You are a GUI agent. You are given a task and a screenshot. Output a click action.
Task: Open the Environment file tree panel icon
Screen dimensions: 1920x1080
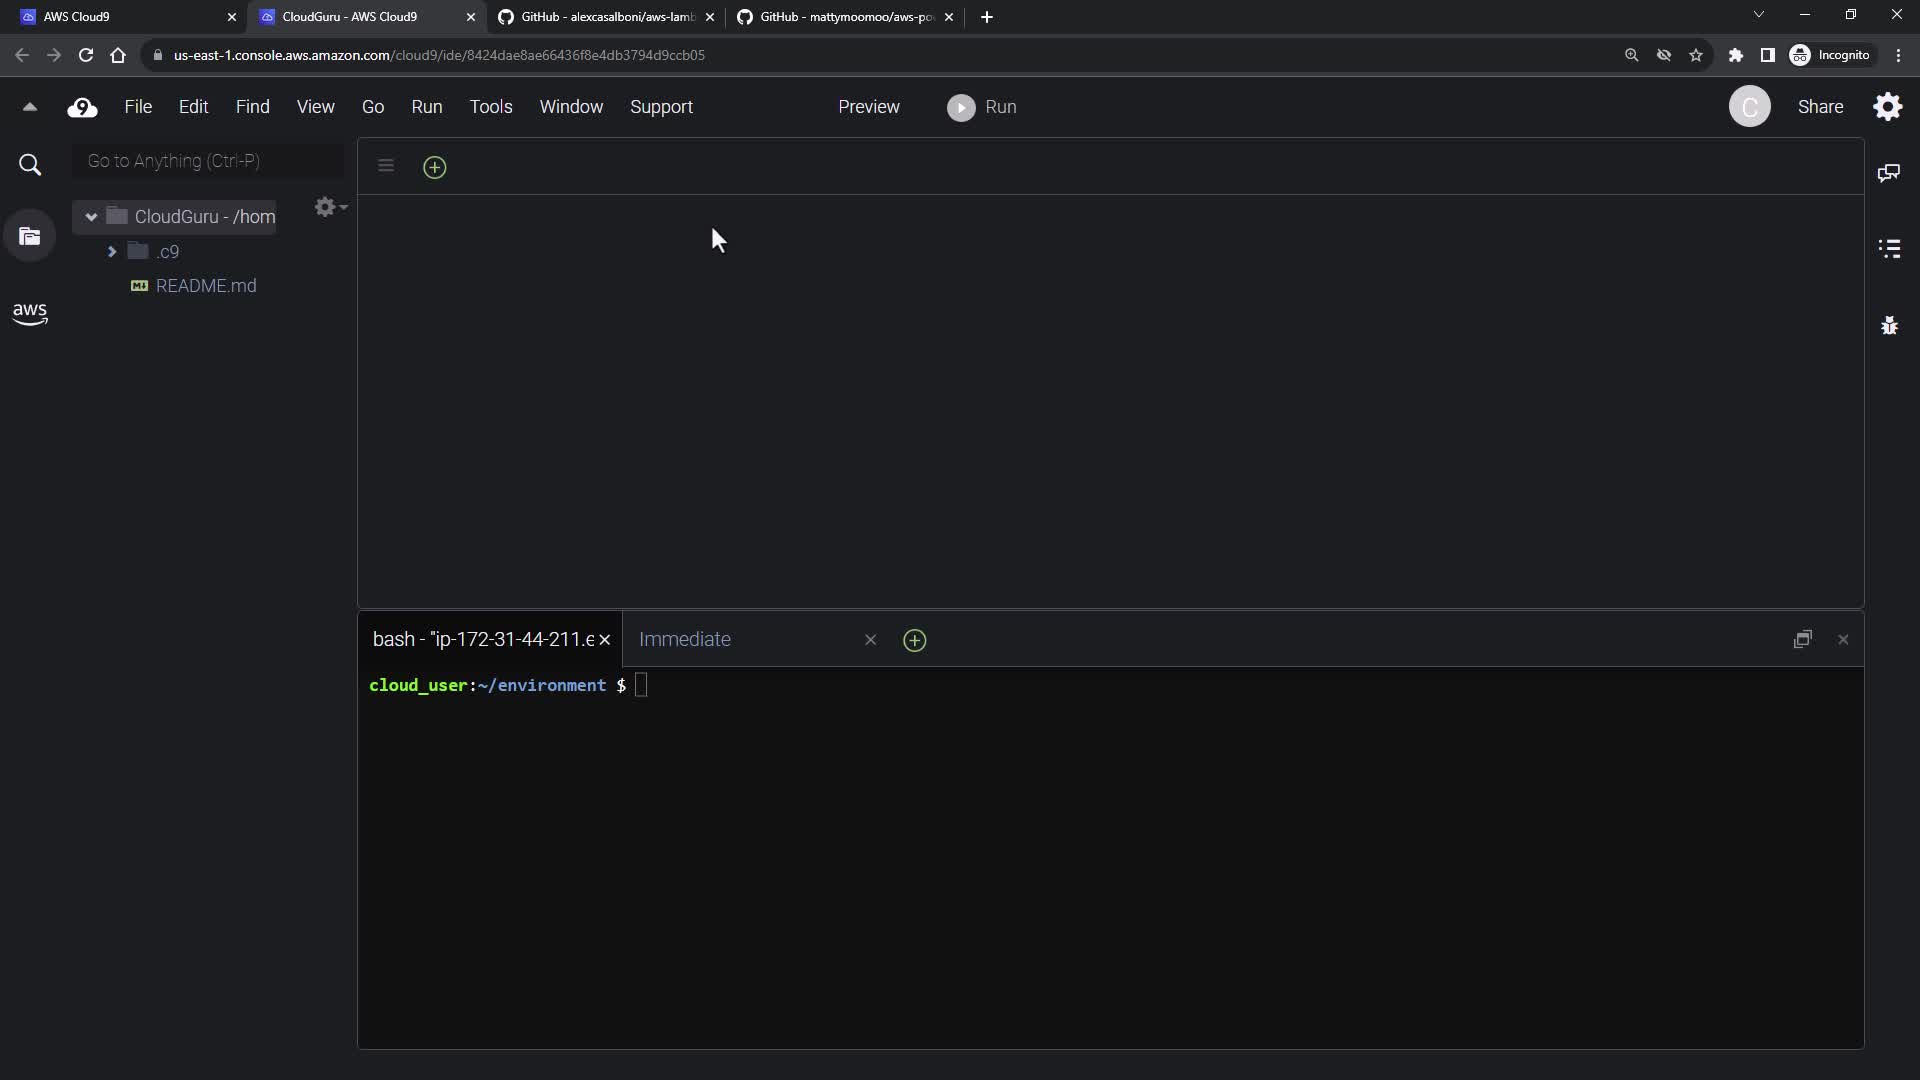coord(30,237)
